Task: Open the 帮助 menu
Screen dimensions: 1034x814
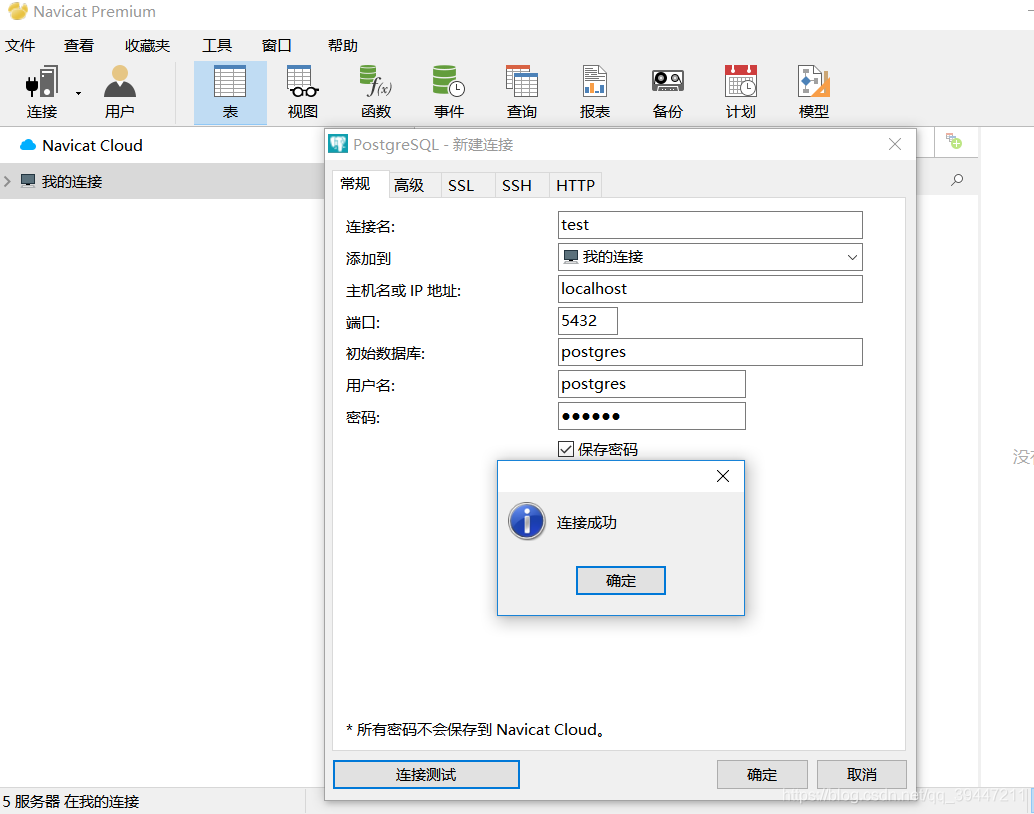Action: (342, 46)
